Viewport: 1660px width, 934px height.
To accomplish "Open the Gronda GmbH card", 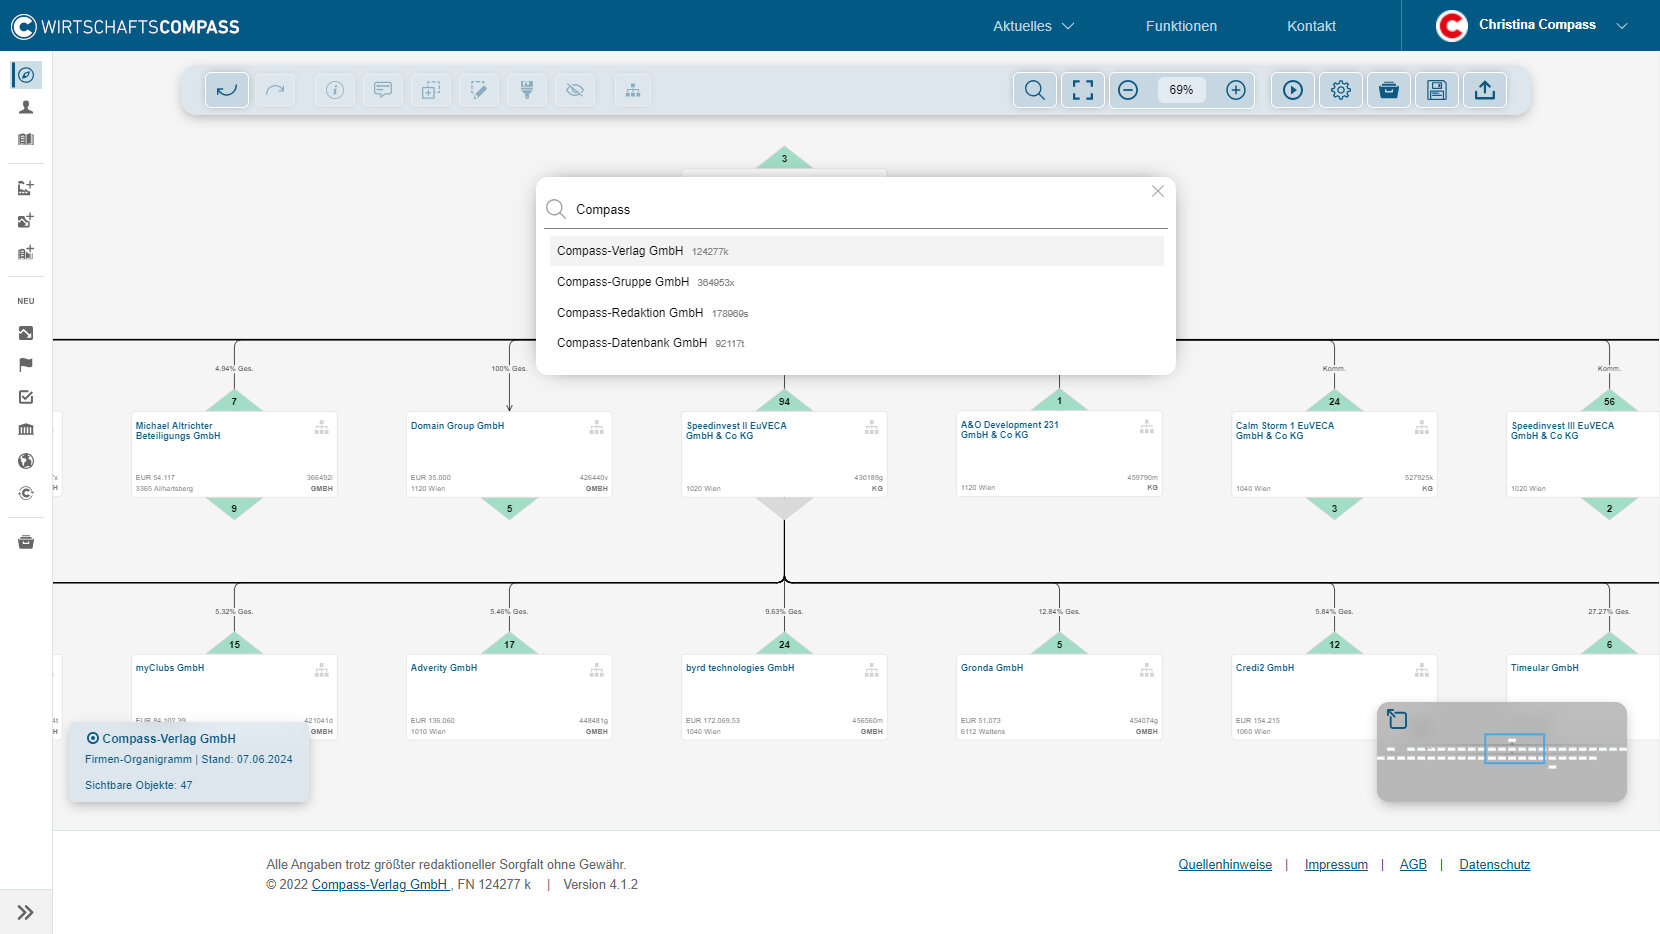I will 1059,697.
